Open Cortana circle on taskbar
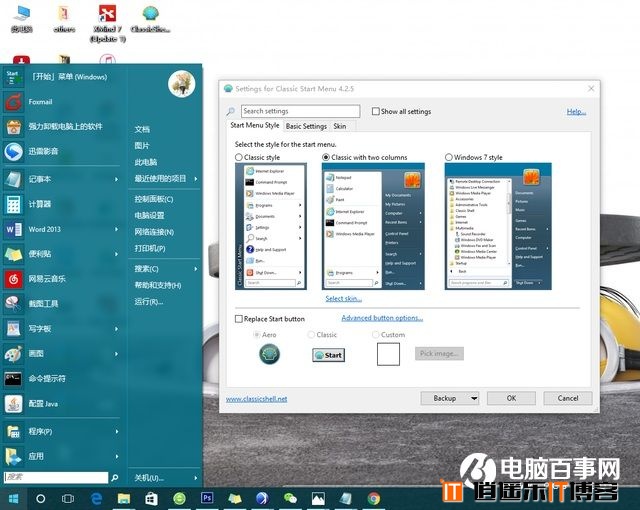640x510 pixels. 40,499
